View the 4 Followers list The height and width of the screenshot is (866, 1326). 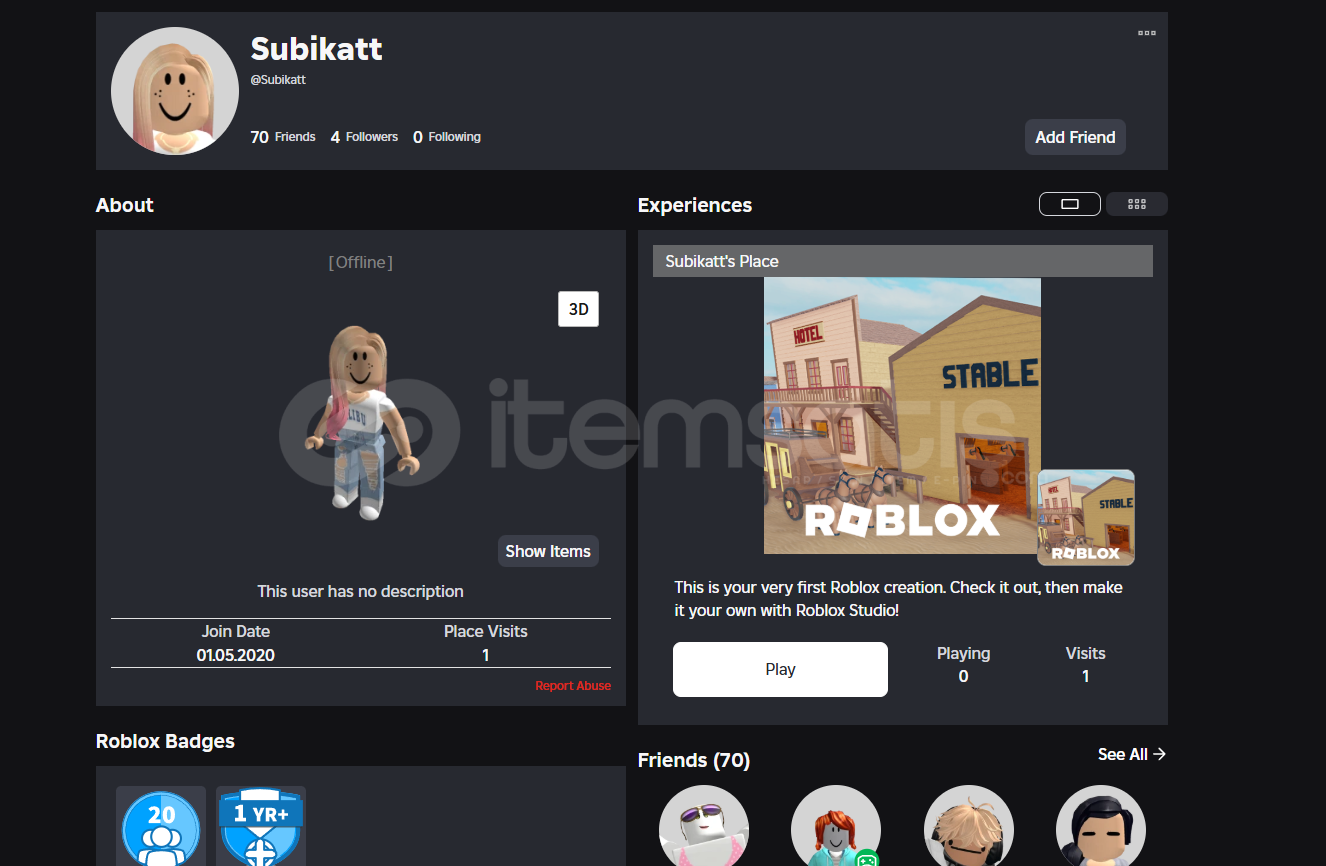click(x=364, y=137)
